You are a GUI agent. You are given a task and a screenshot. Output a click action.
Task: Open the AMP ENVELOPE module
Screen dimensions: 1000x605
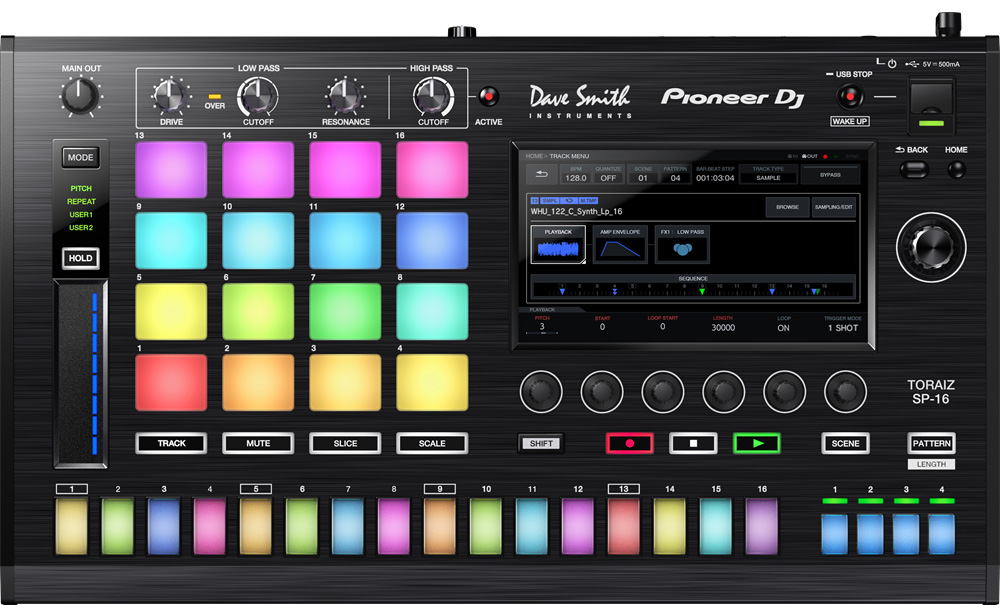pyautogui.click(x=620, y=244)
